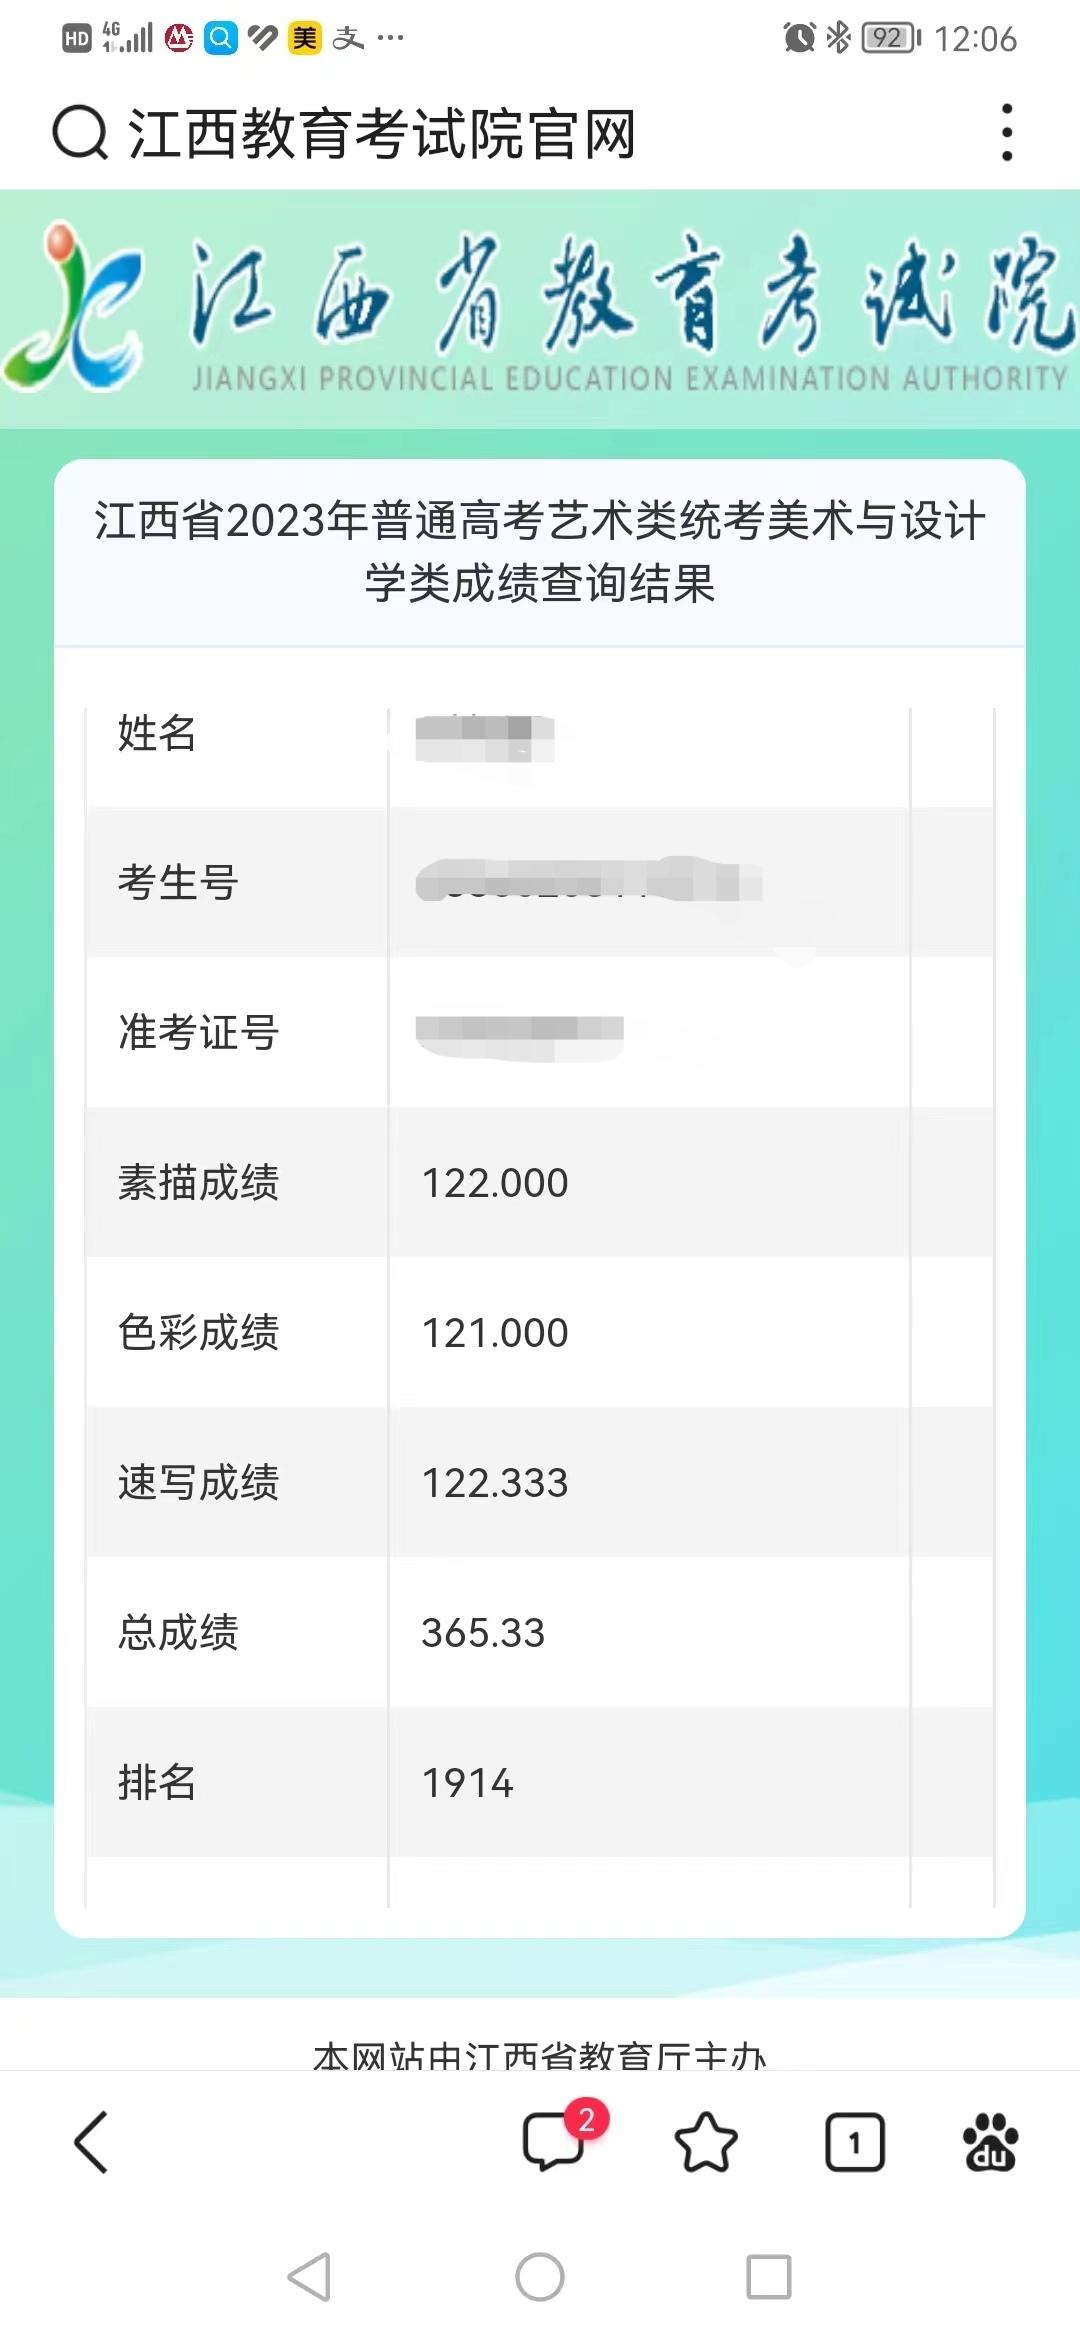Tap footer text 本网站由江西省教育厅主办

tap(540, 2053)
